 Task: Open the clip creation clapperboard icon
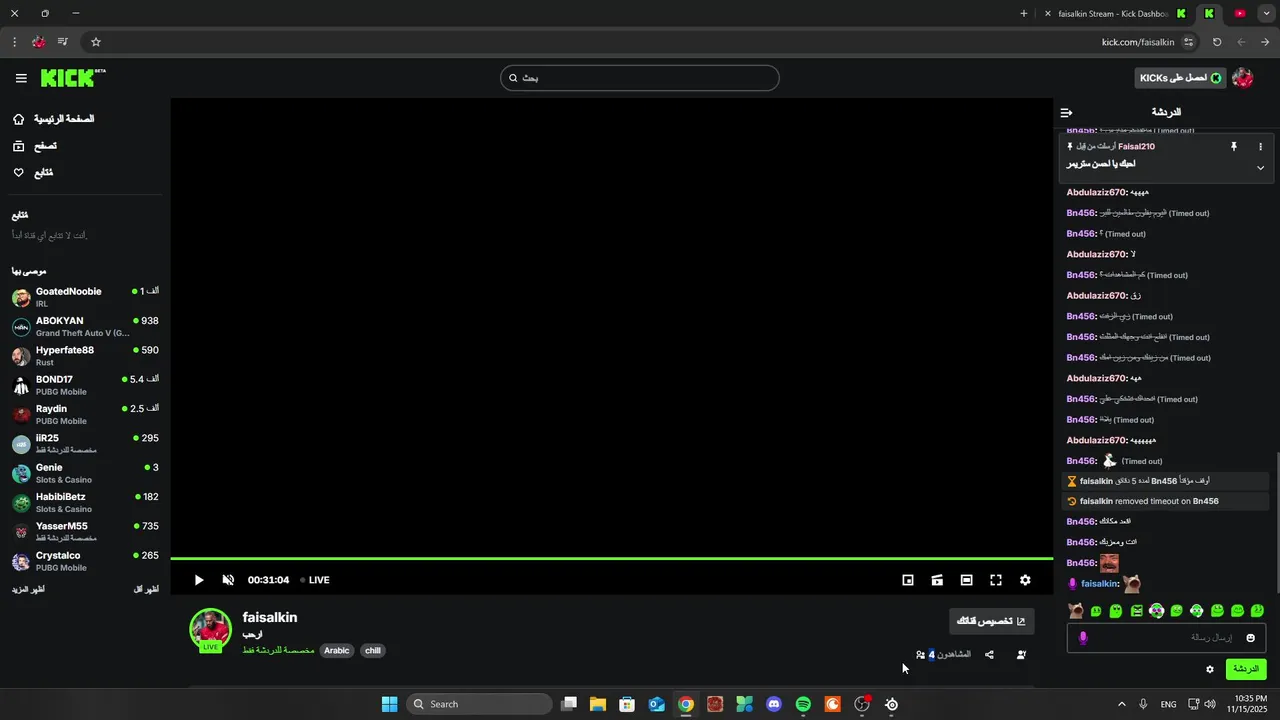[x=937, y=580]
